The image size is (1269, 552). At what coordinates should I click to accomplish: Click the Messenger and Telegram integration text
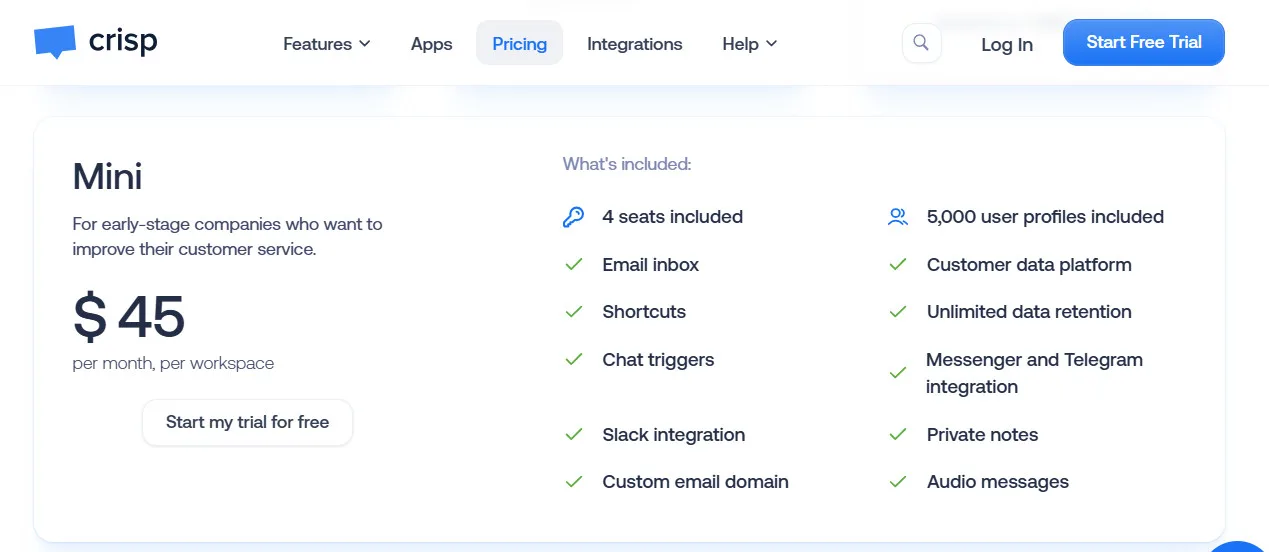(1035, 373)
